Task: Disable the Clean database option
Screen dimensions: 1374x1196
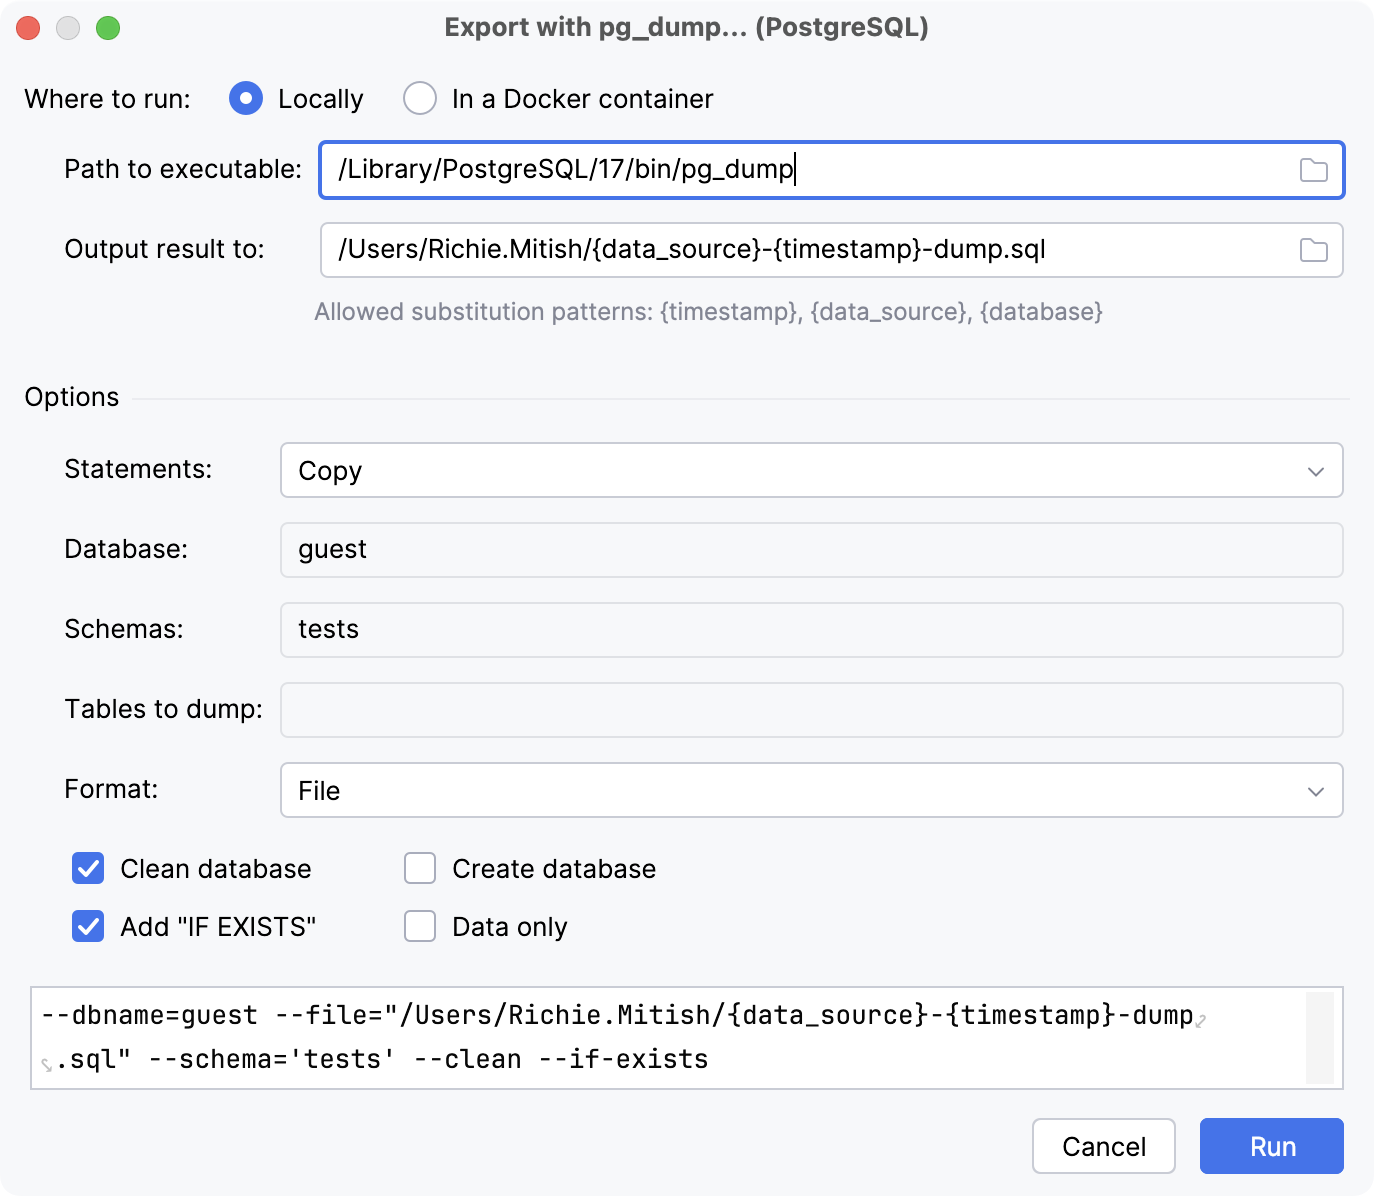Action: point(87,868)
